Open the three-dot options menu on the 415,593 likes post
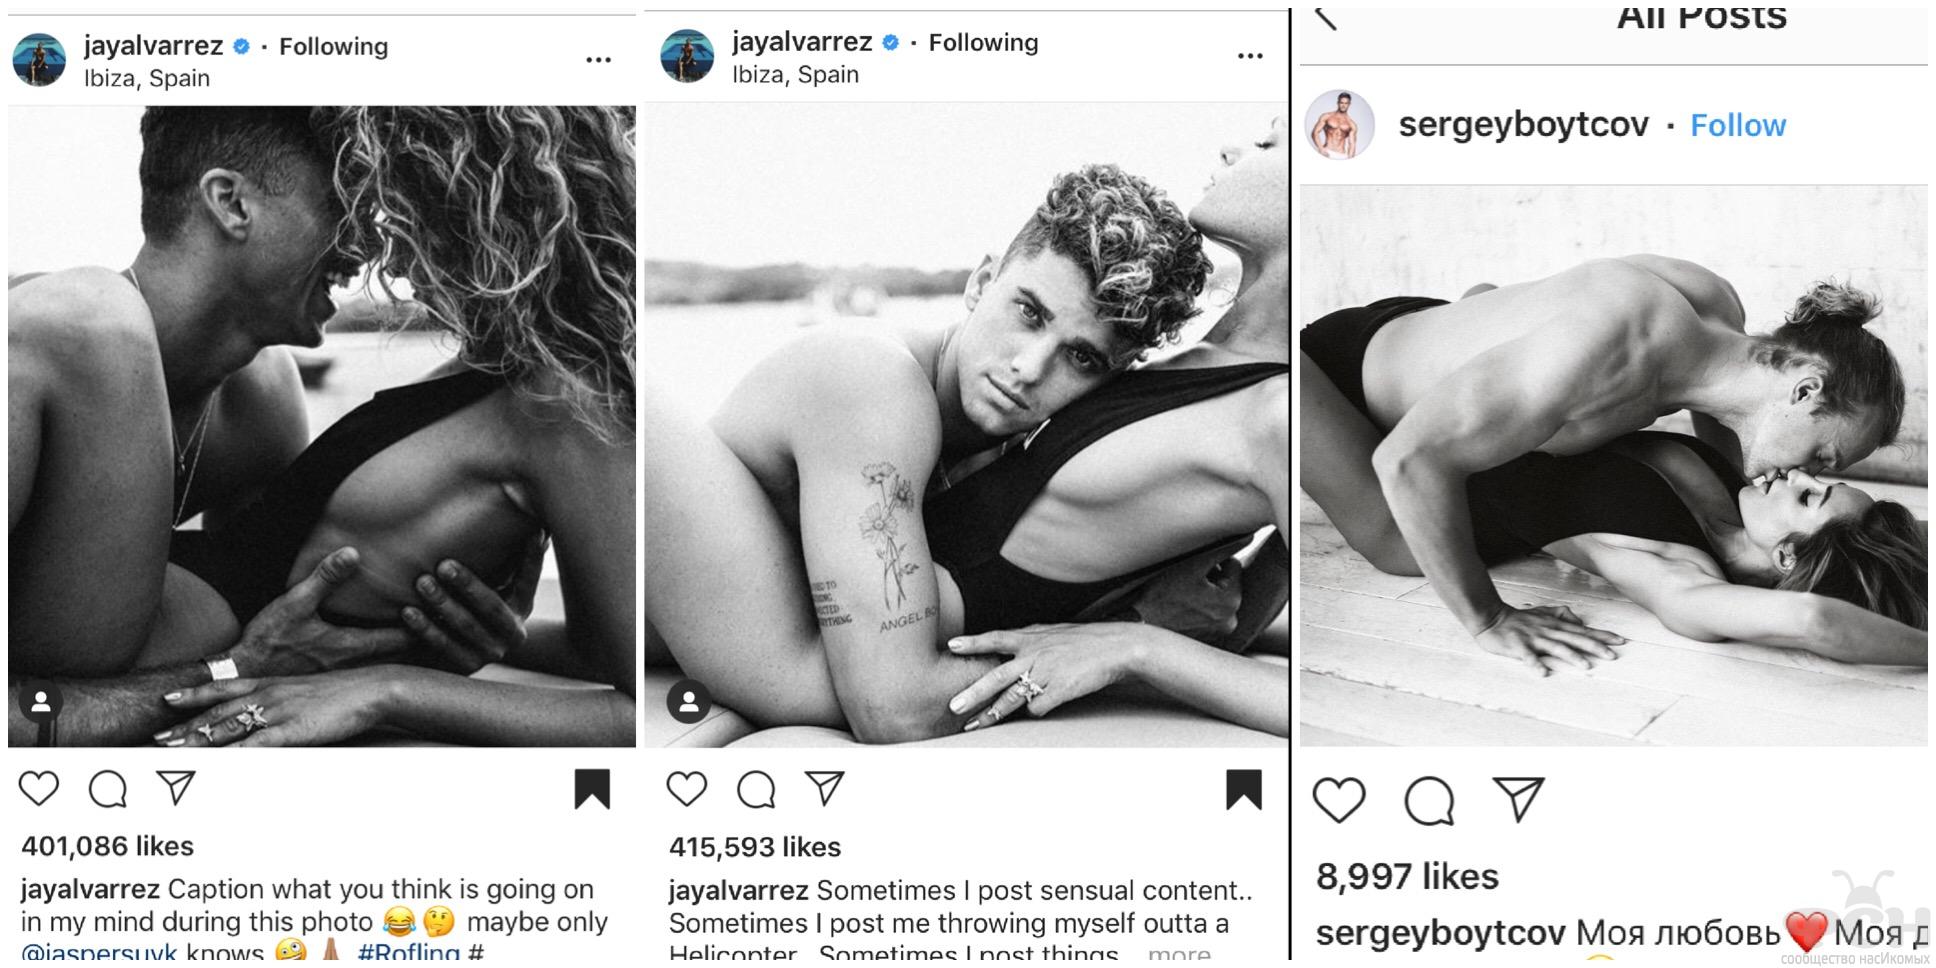Image resolution: width=1936 pixels, height=968 pixels. coord(1250,56)
